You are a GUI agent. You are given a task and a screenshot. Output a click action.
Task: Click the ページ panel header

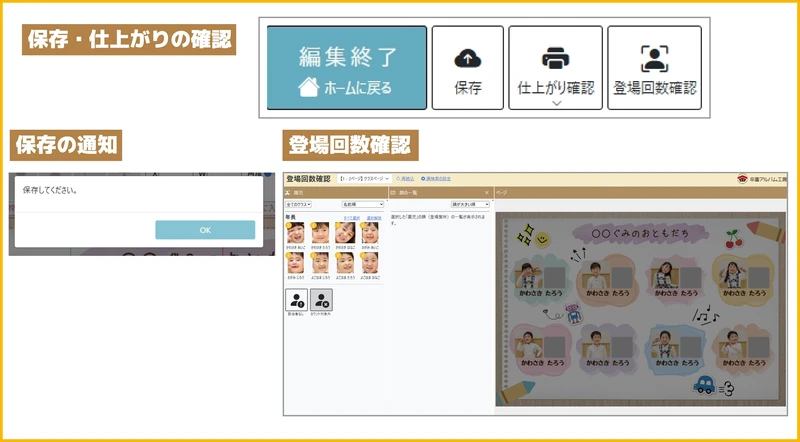[x=641, y=192]
